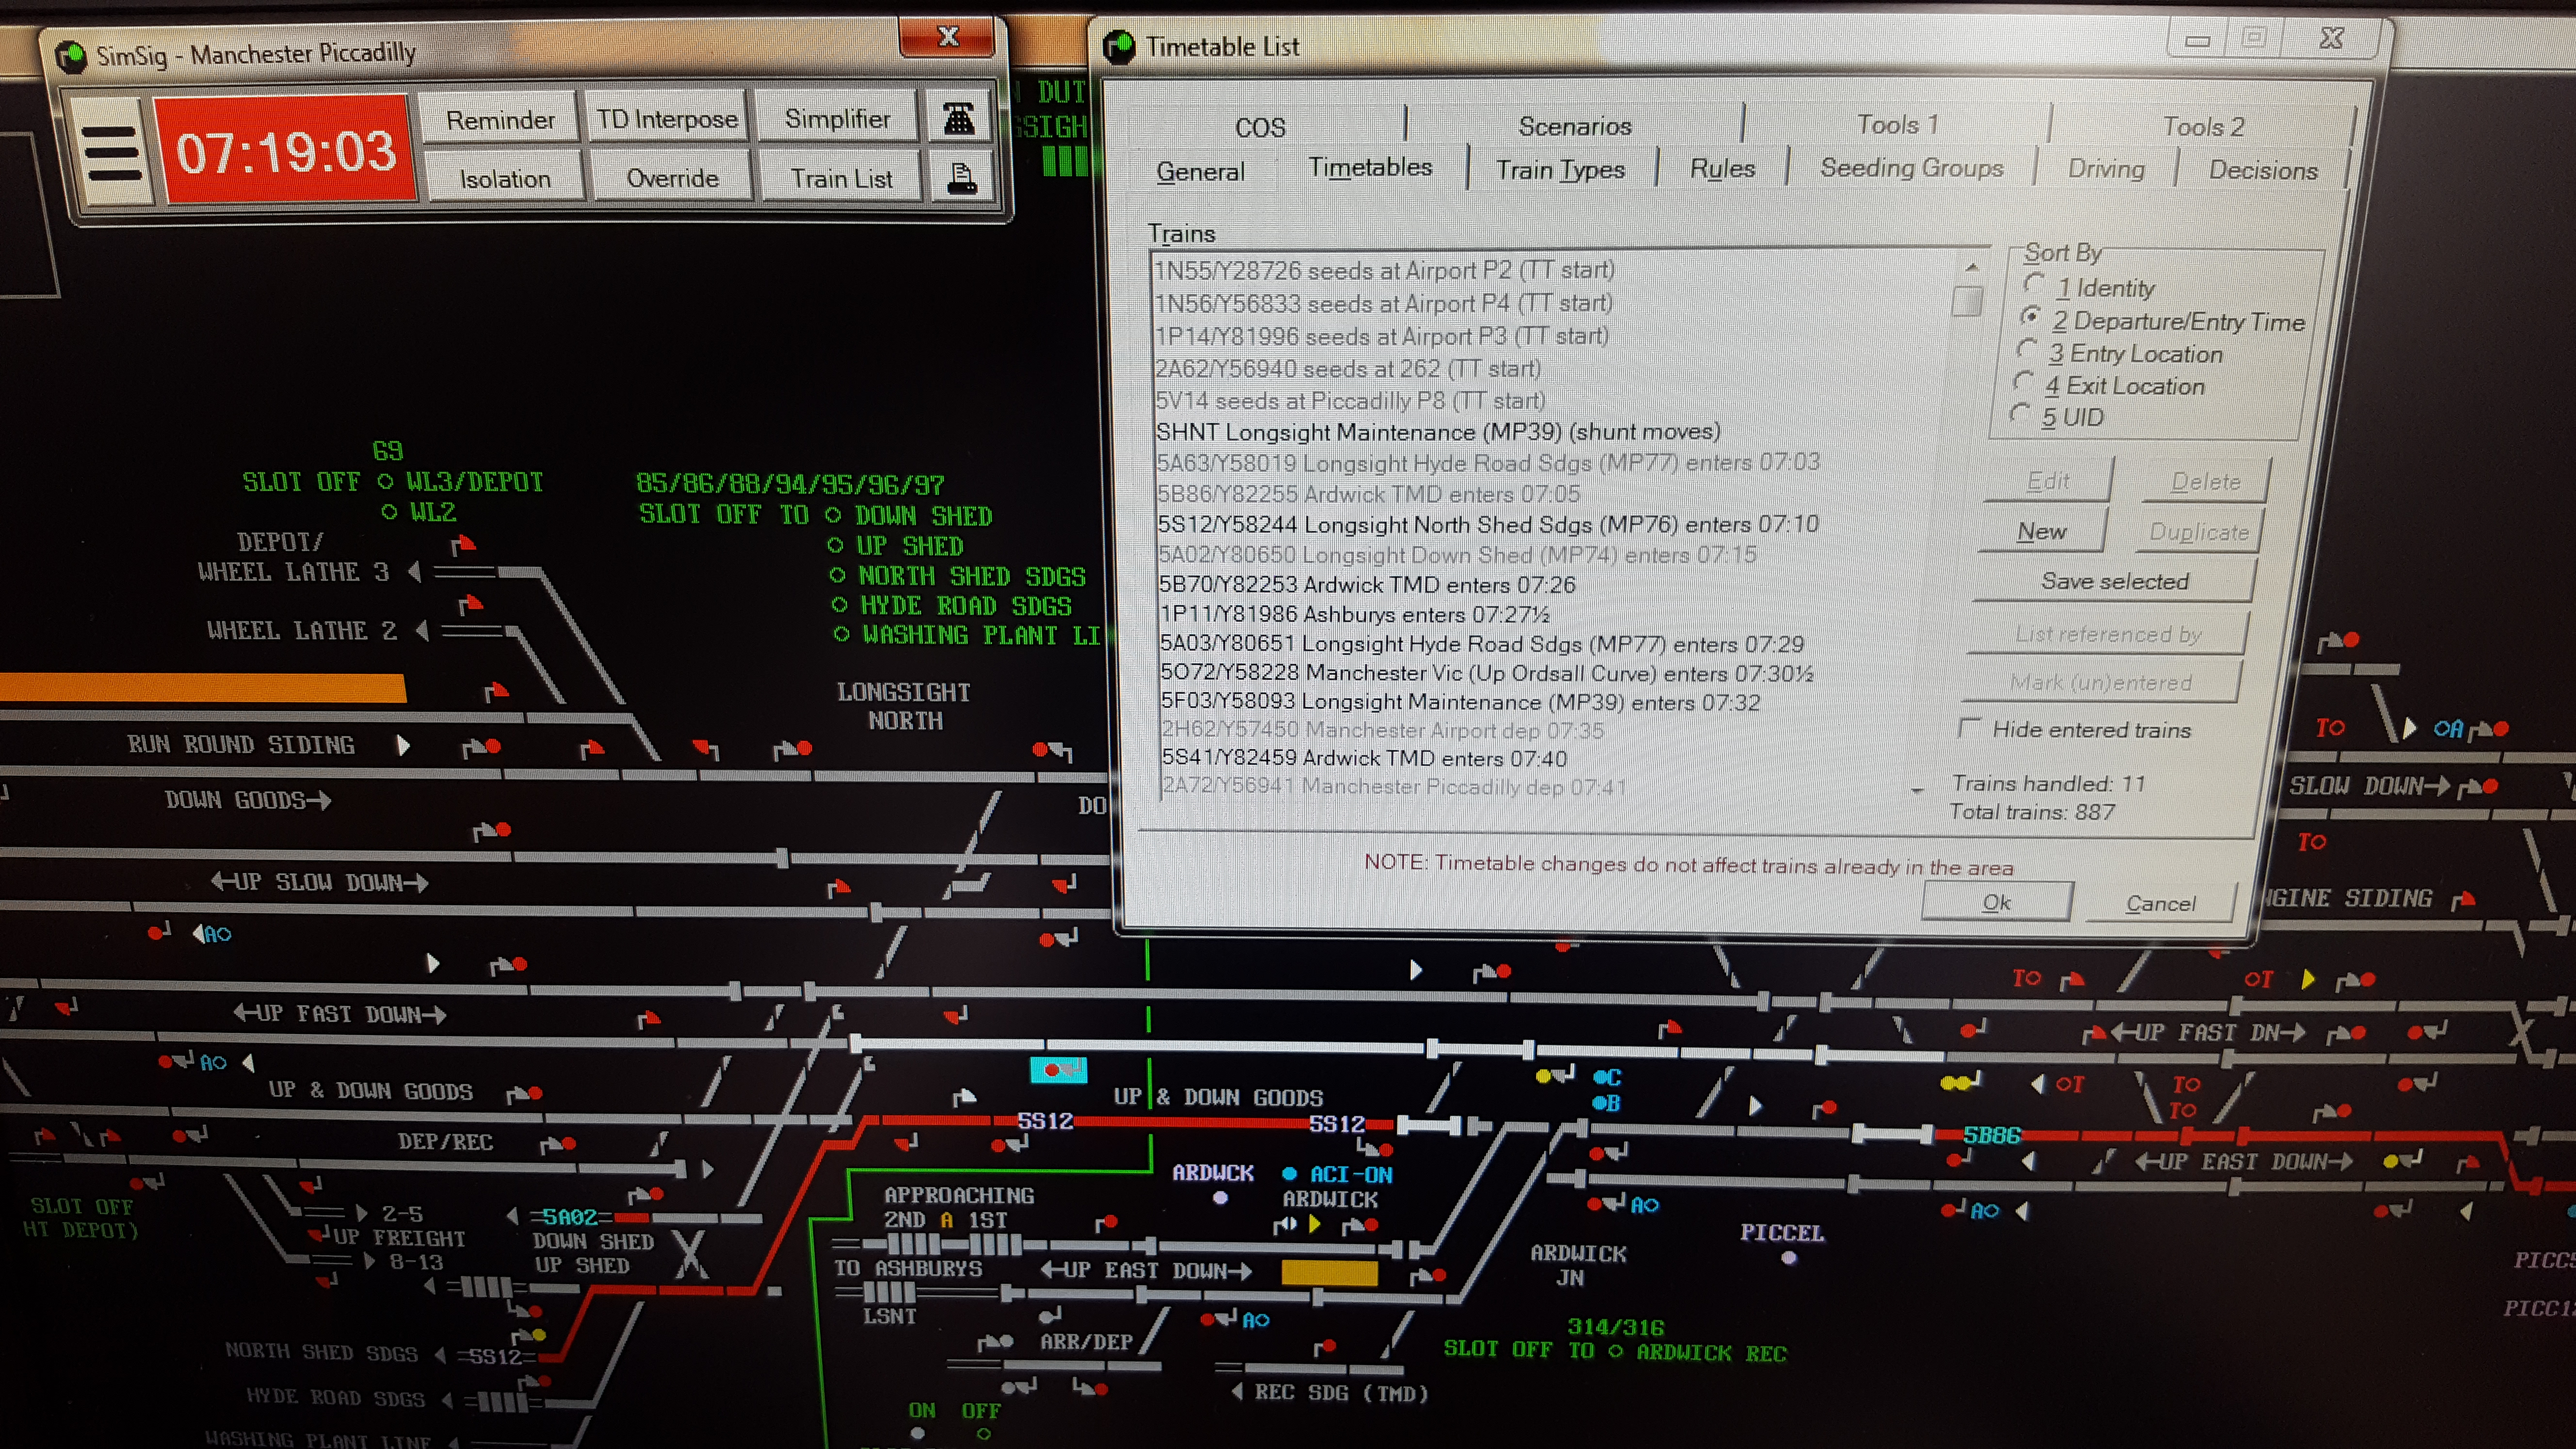
Task: Click the Wheel Lathe 3 shunt arrow
Action: tap(415, 572)
